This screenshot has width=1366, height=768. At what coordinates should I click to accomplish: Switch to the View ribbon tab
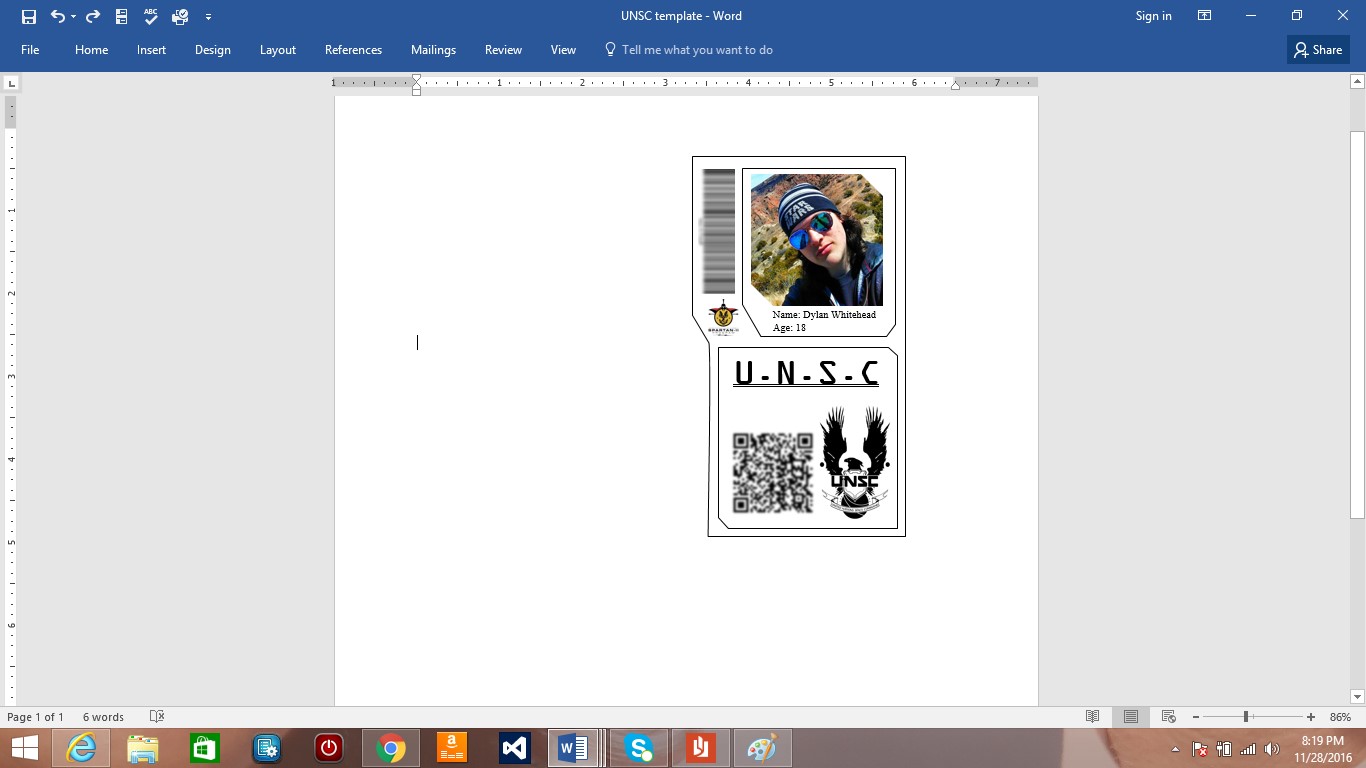[563, 50]
